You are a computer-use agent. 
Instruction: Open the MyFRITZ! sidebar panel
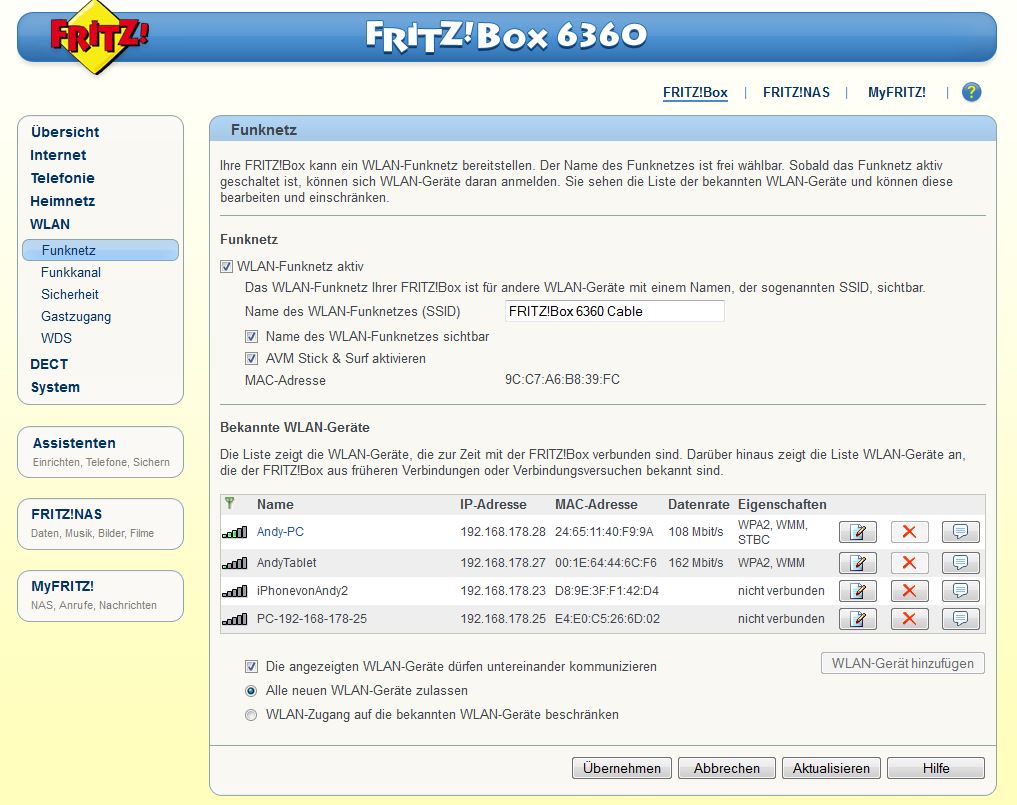pos(101,595)
